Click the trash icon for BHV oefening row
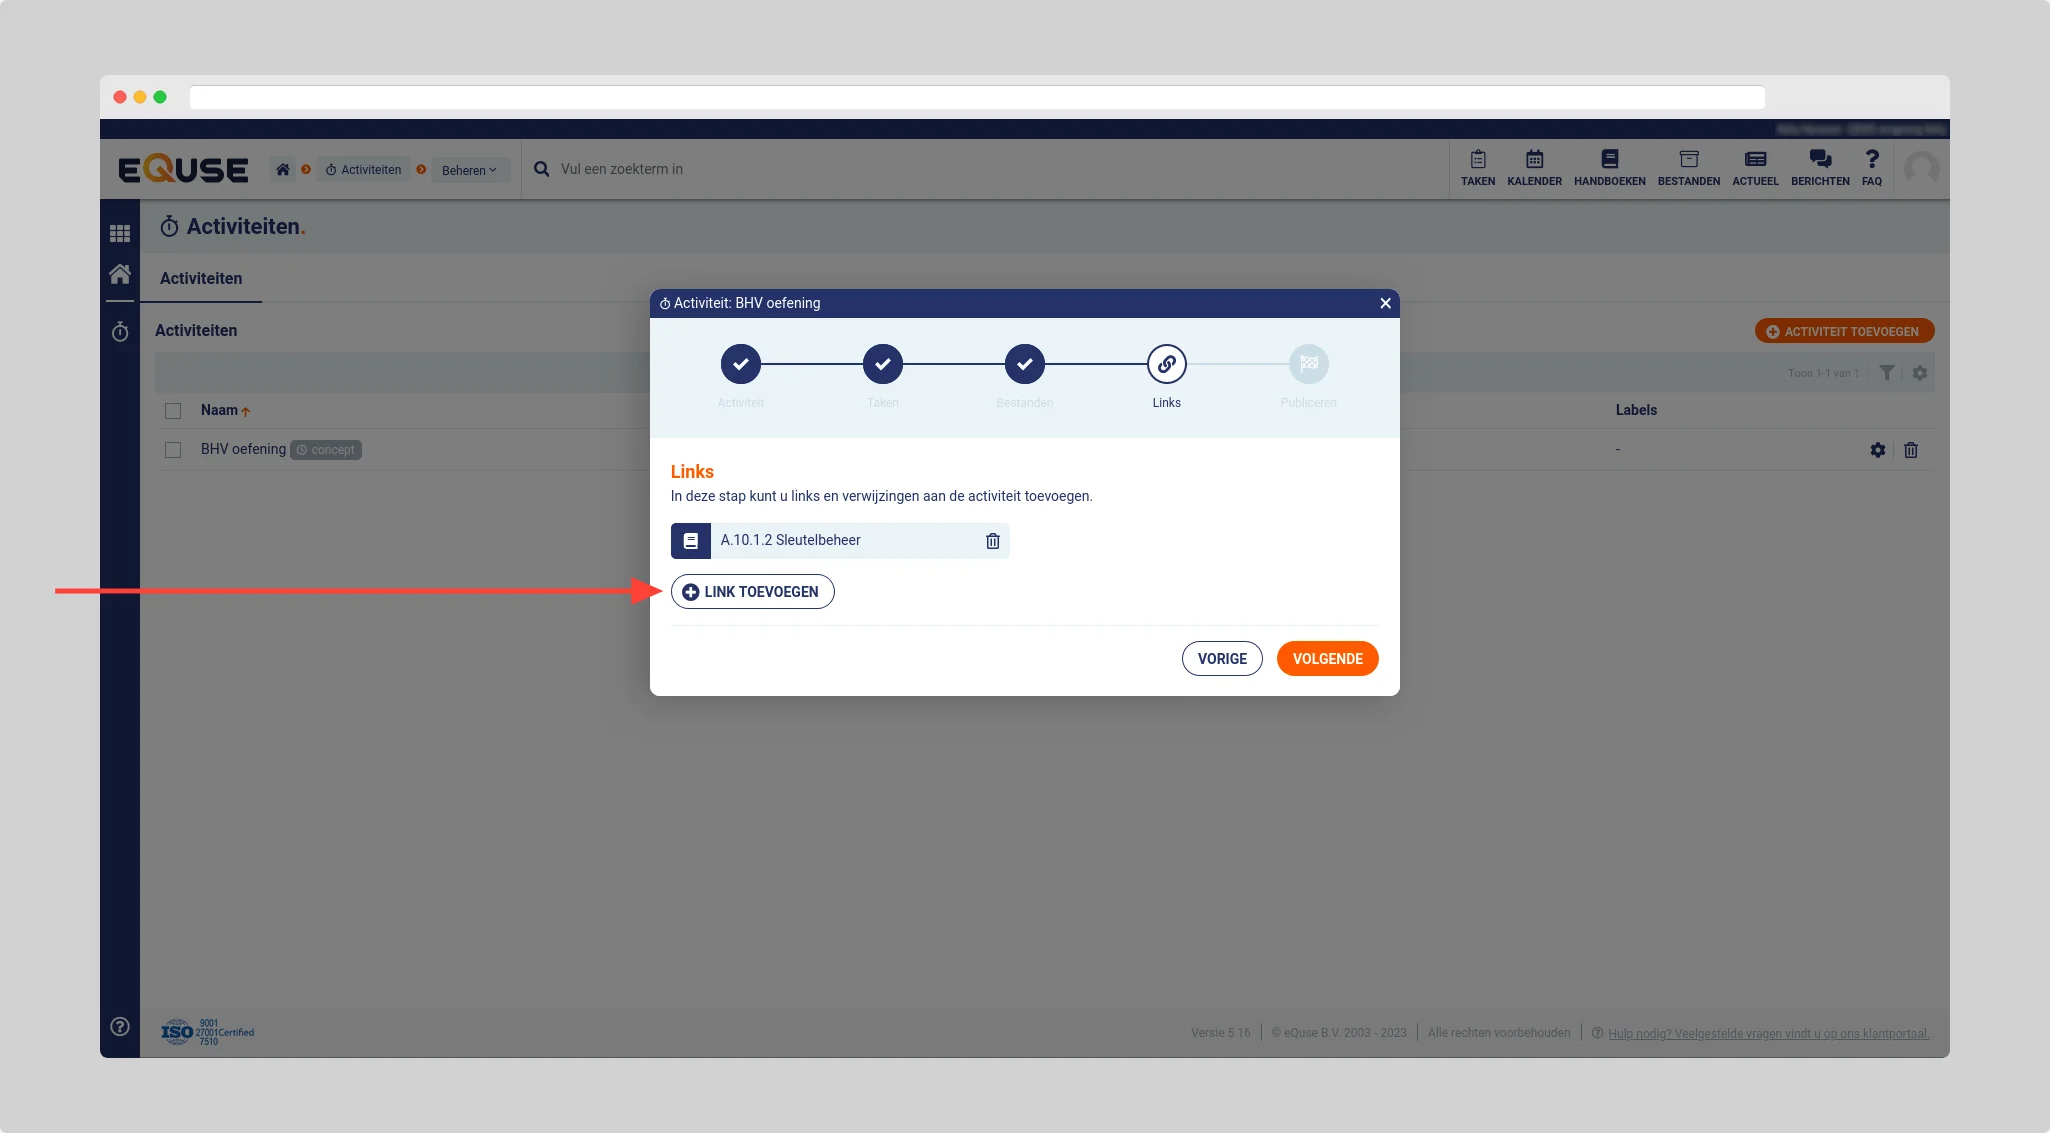The image size is (2050, 1133). coord(1910,450)
